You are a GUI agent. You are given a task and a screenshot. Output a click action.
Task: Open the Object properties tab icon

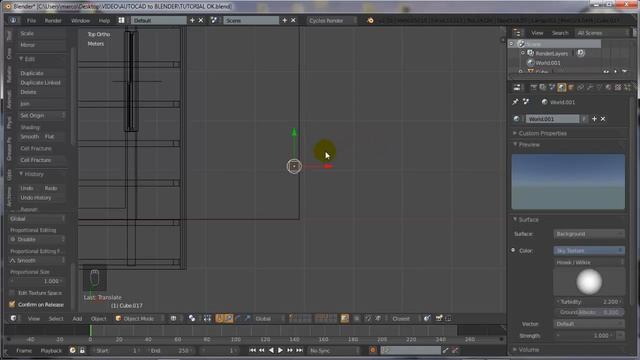(571, 87)
